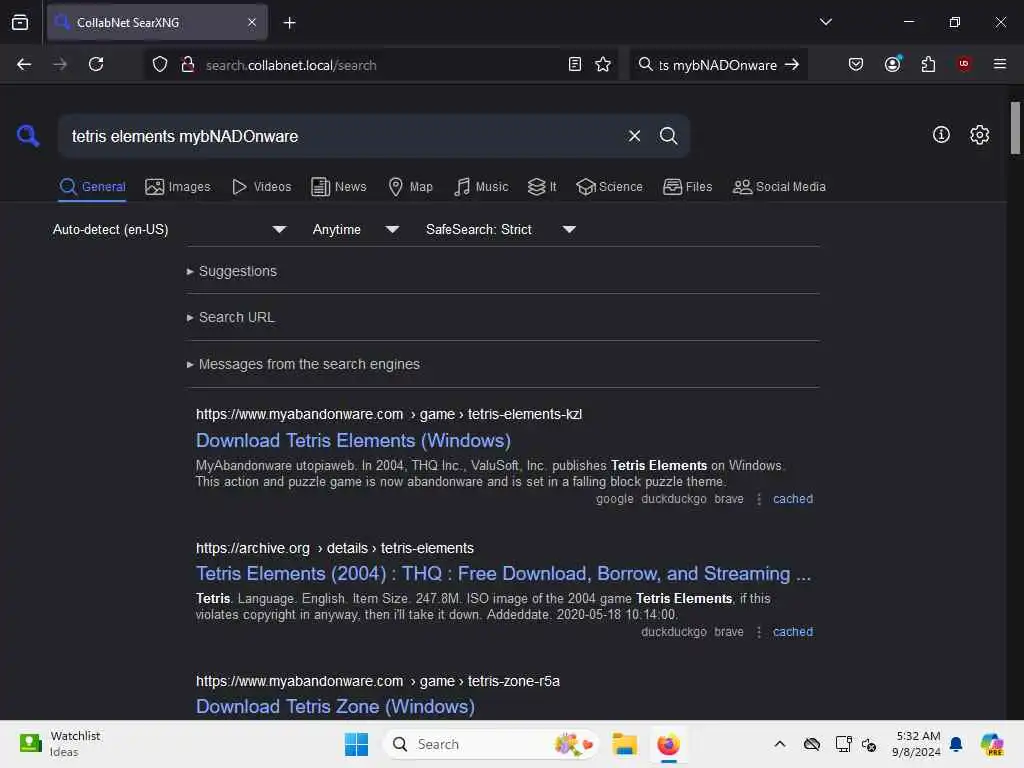Image resolution: width=1024 pixels, height=768 pixels.
Task: Open Download Tetris Elements (Windows) result
Action: [x=353, y=441]
